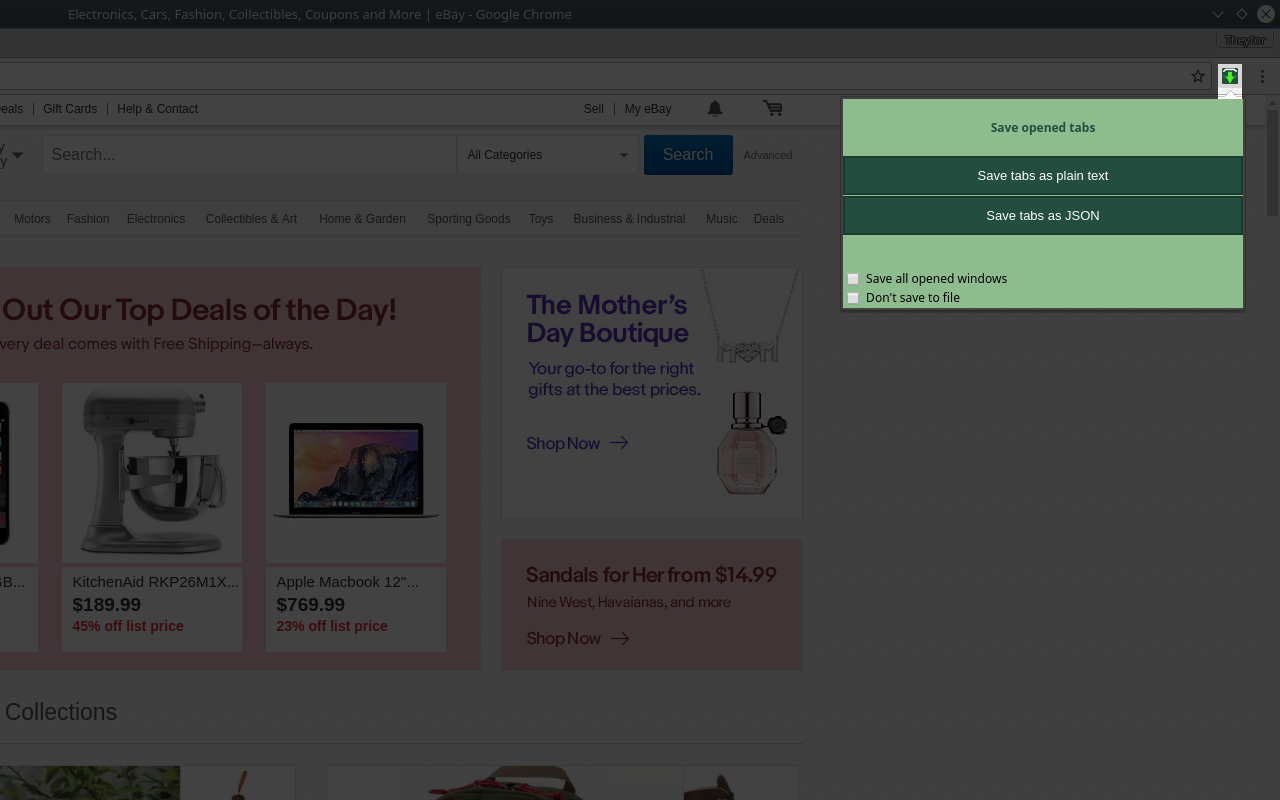This screenshot has height=800, width=1280.
Task: Click the Sandals for Her from $14.99 headline
Action: coord(651,575)
